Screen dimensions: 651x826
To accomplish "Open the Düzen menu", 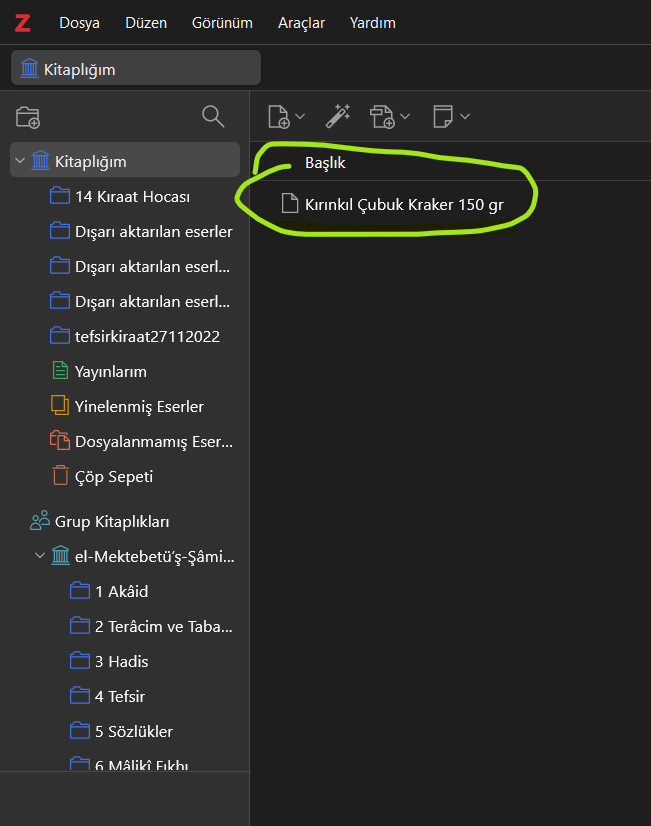I will click(x=146, y=23).
